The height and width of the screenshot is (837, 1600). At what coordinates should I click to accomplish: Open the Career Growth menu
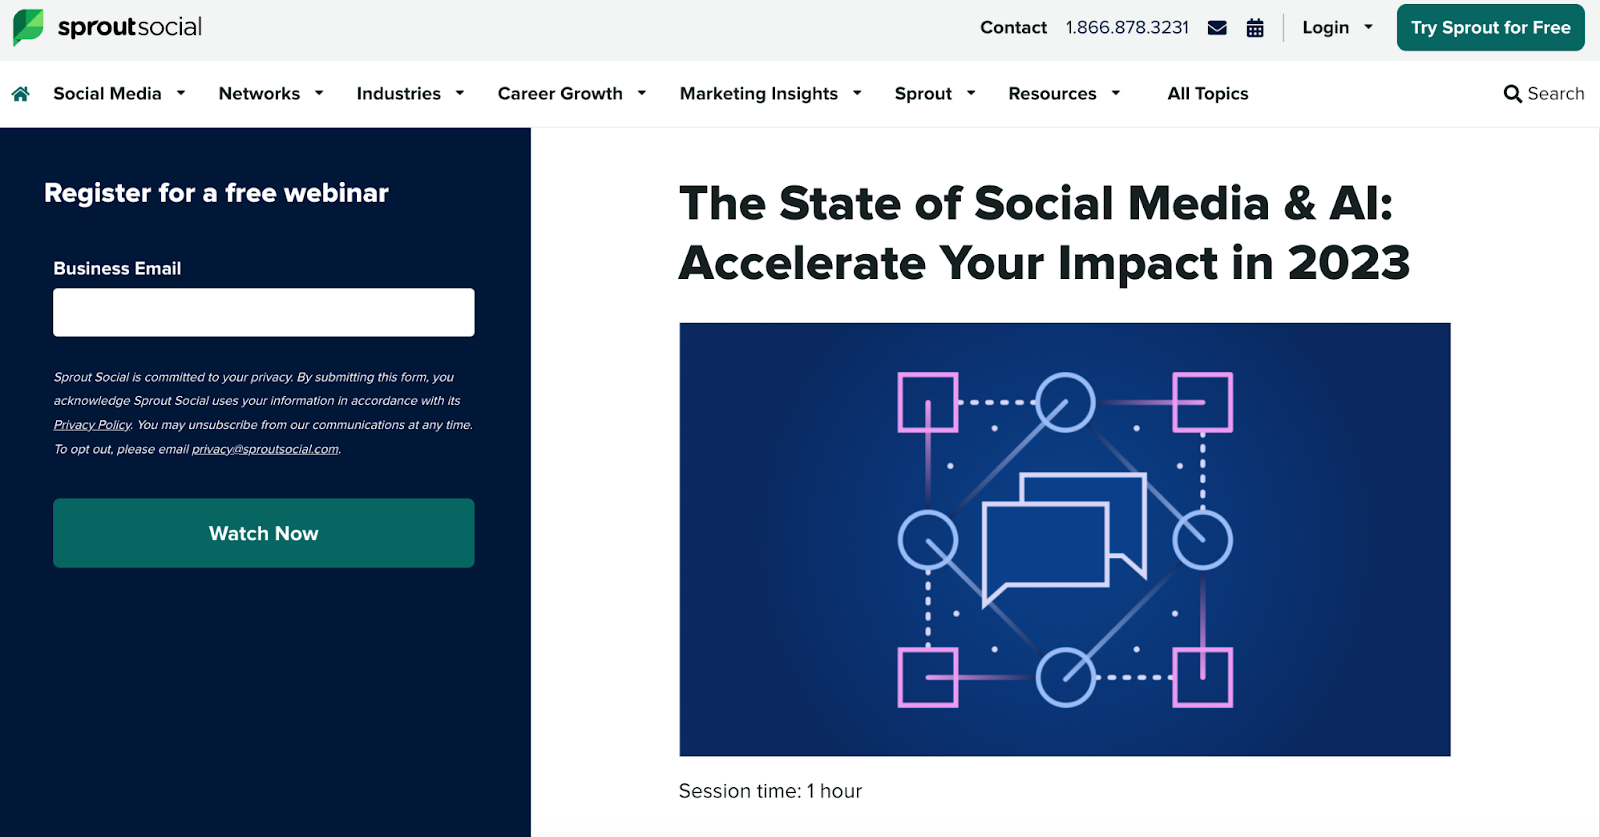pyautogui.click(x=572, y=94)
